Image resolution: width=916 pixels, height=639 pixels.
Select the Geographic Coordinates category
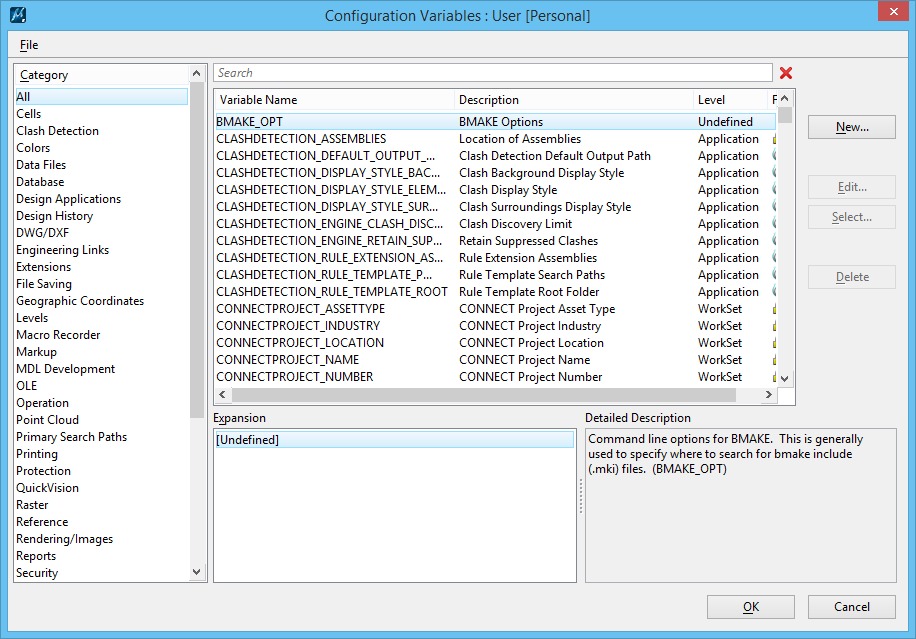(x=102, y=301)
